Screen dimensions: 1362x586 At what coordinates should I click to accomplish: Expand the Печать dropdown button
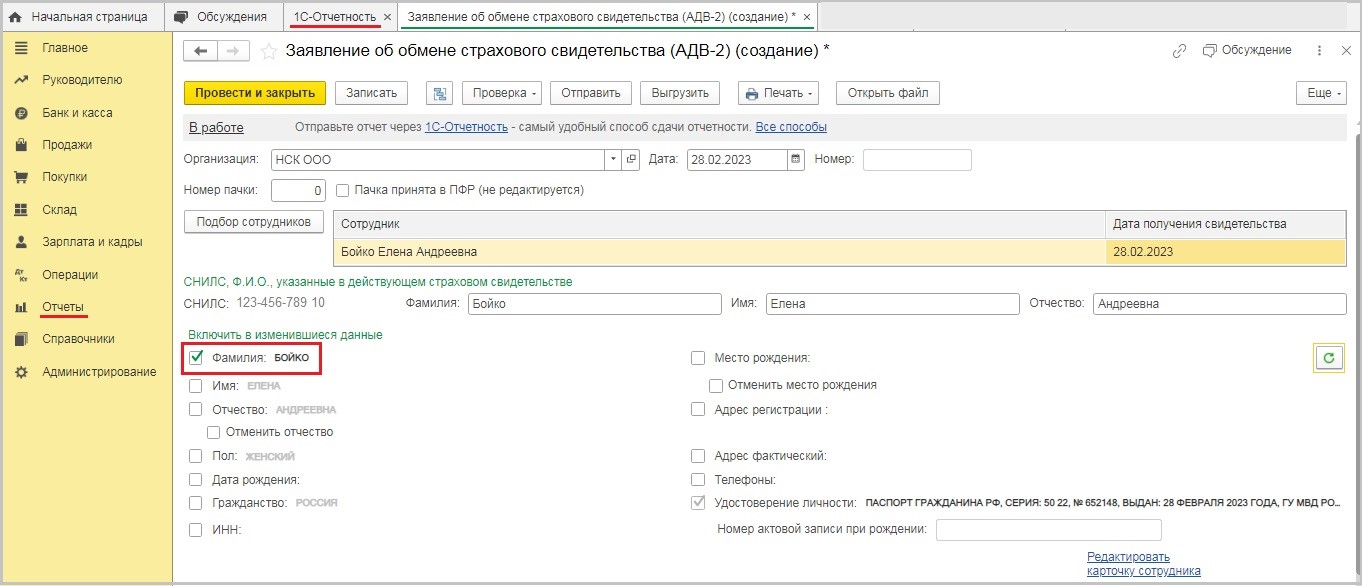(x=778, y=93)
